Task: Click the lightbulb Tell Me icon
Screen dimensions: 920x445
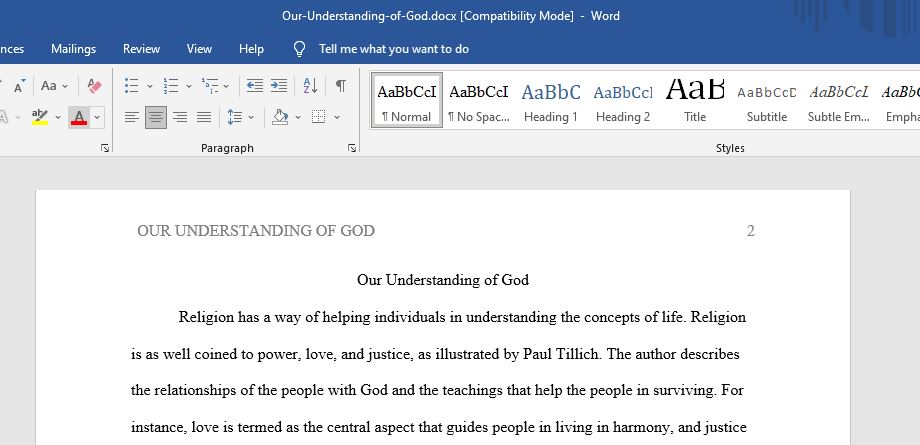Action: [299, 49]
